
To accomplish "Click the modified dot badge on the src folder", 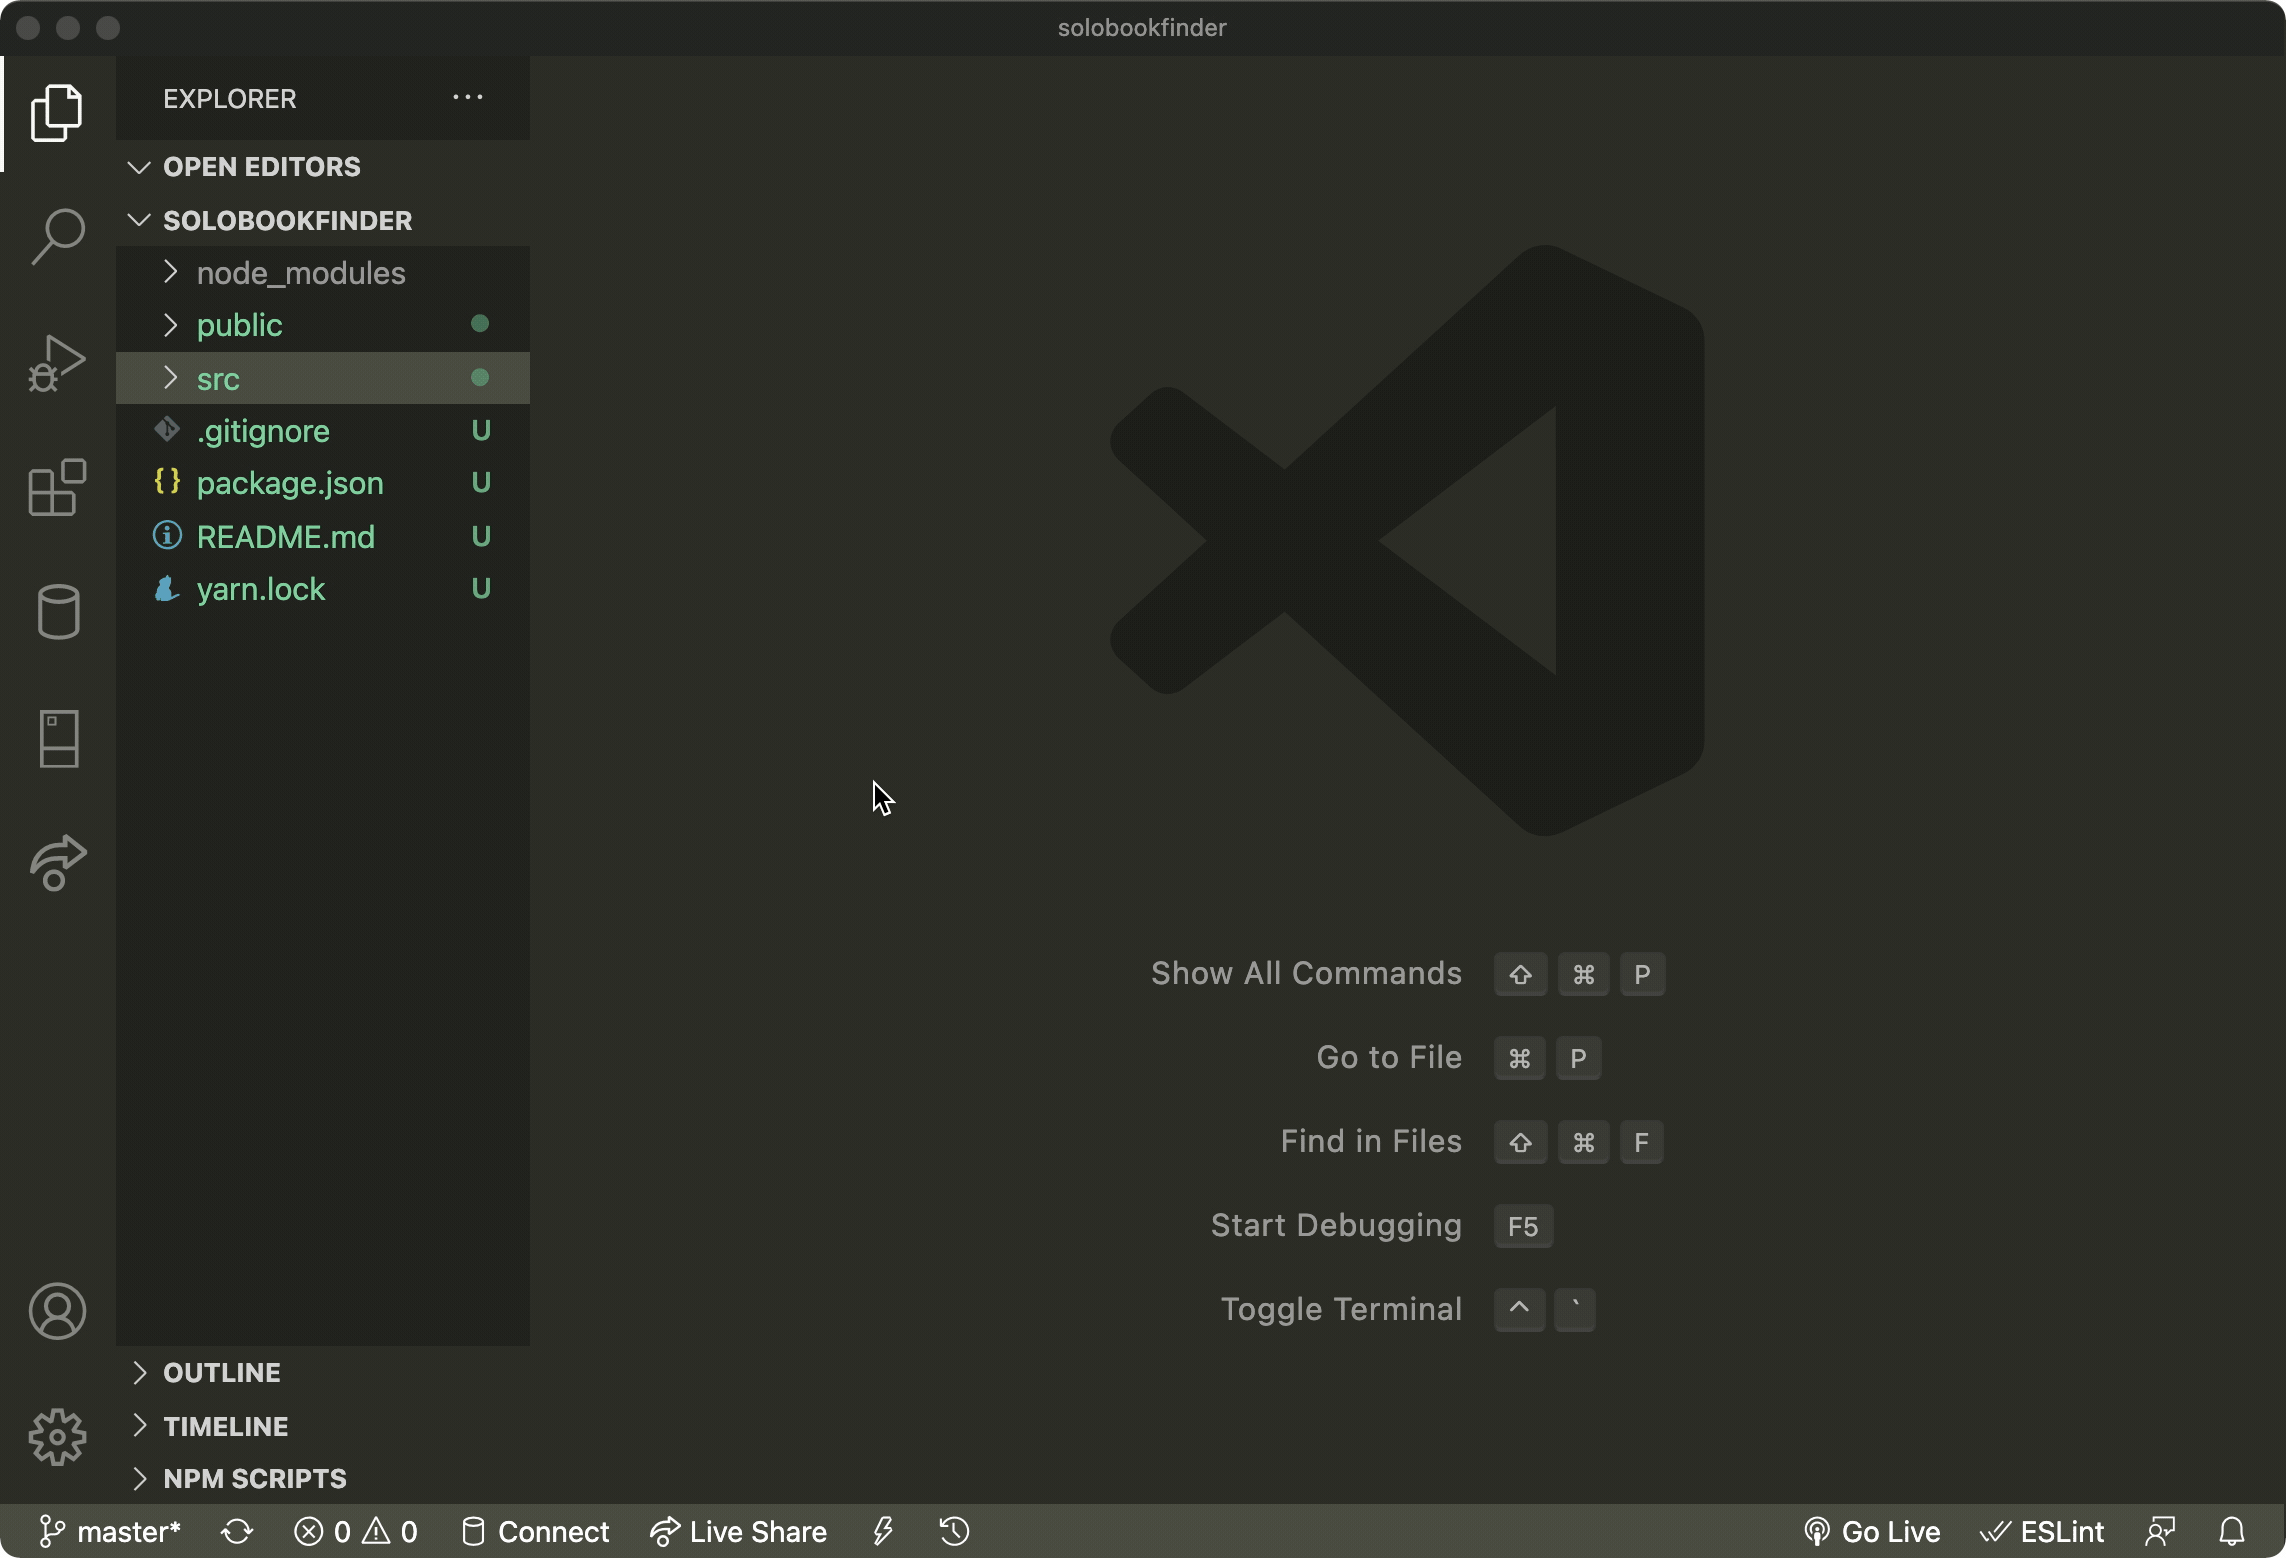I will (480, 377).
